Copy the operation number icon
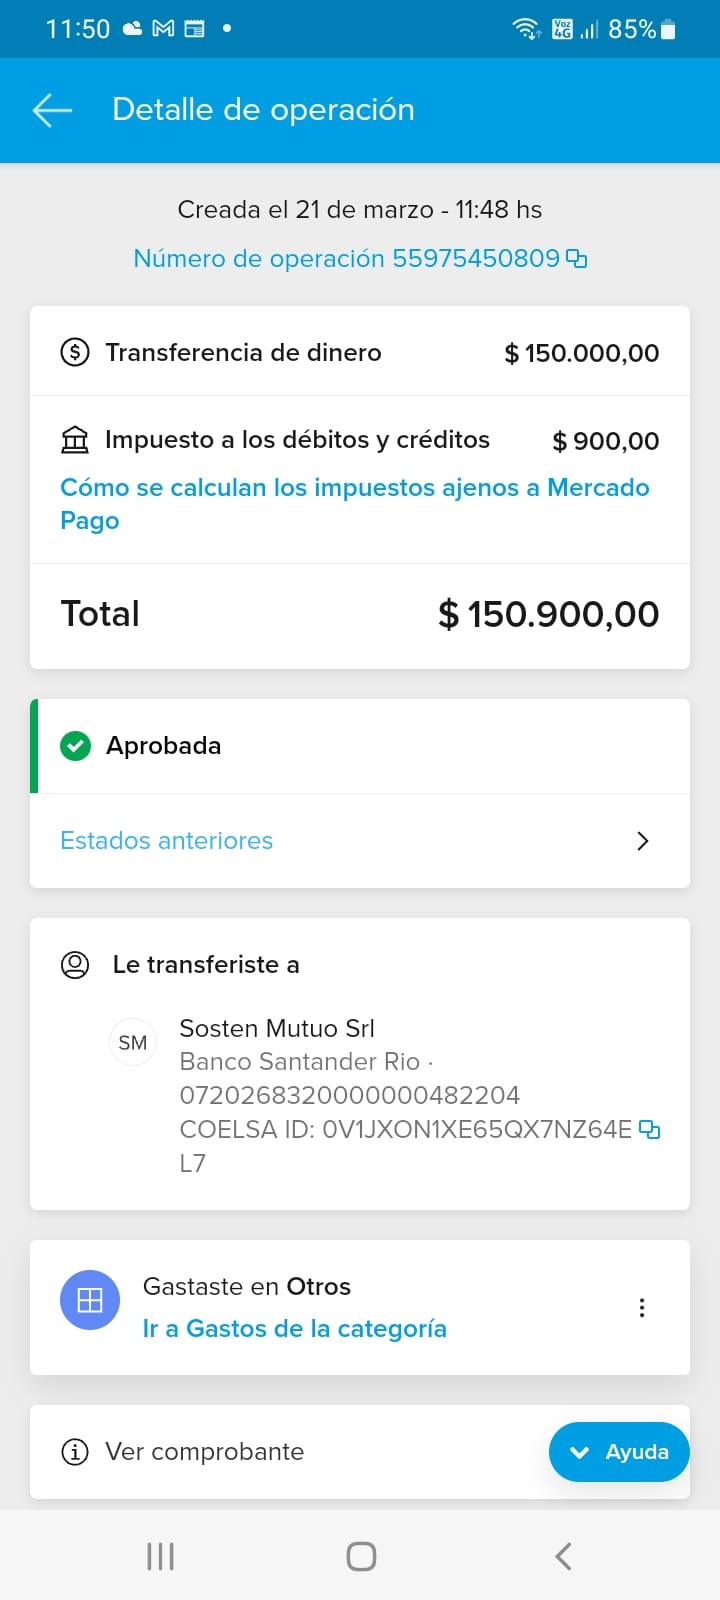Screen dimensions: 720x1600 [577, 259]
